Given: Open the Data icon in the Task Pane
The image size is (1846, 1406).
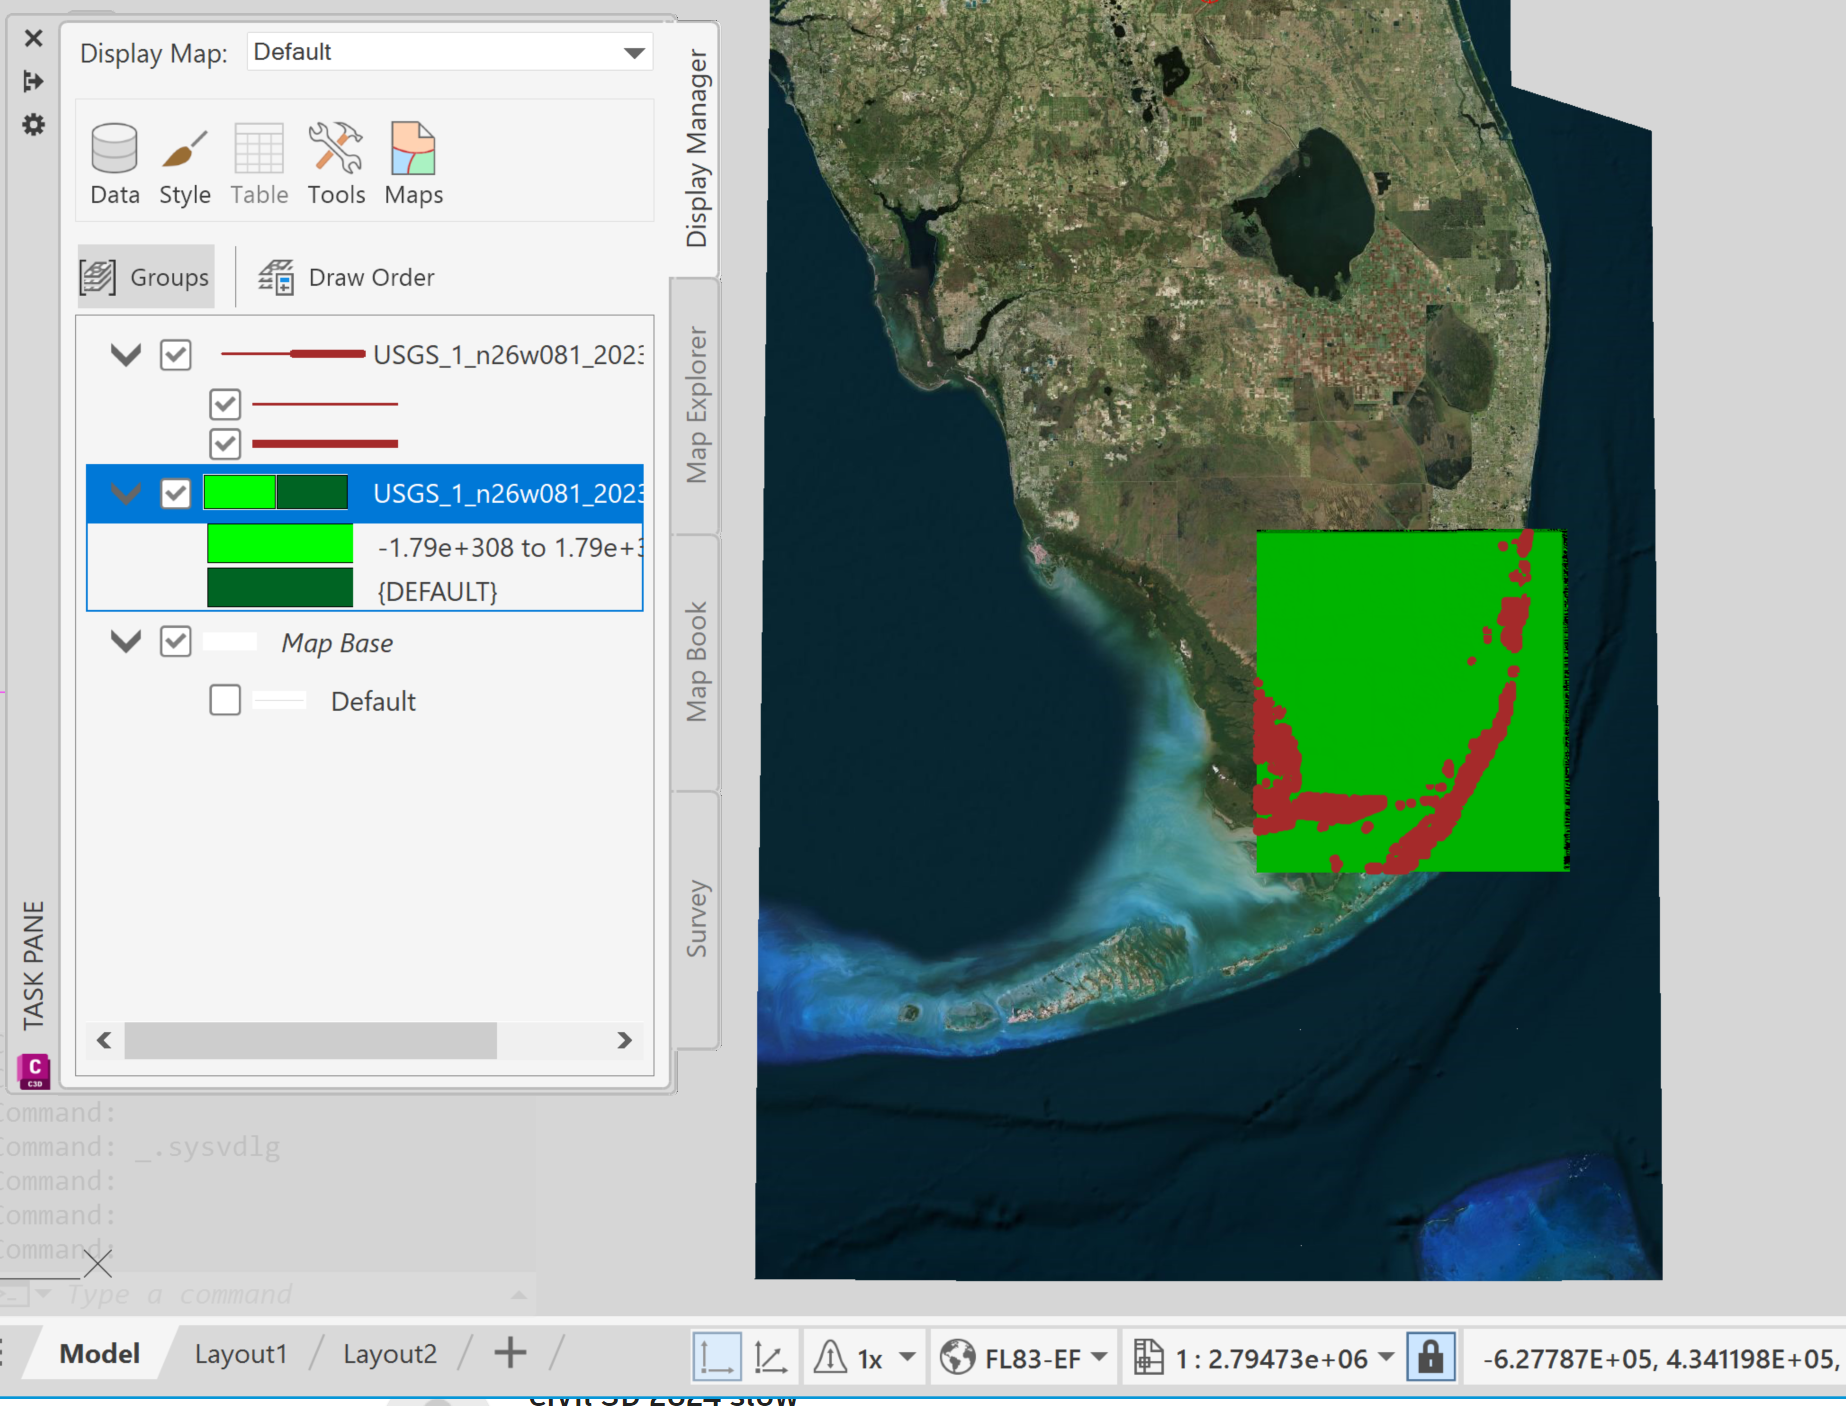Looking at the screenshot, I should coord(114,162).
